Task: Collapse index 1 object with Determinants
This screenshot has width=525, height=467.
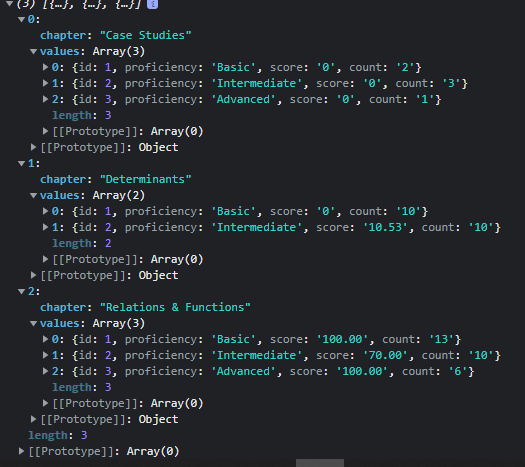Action: coord(21,163)
